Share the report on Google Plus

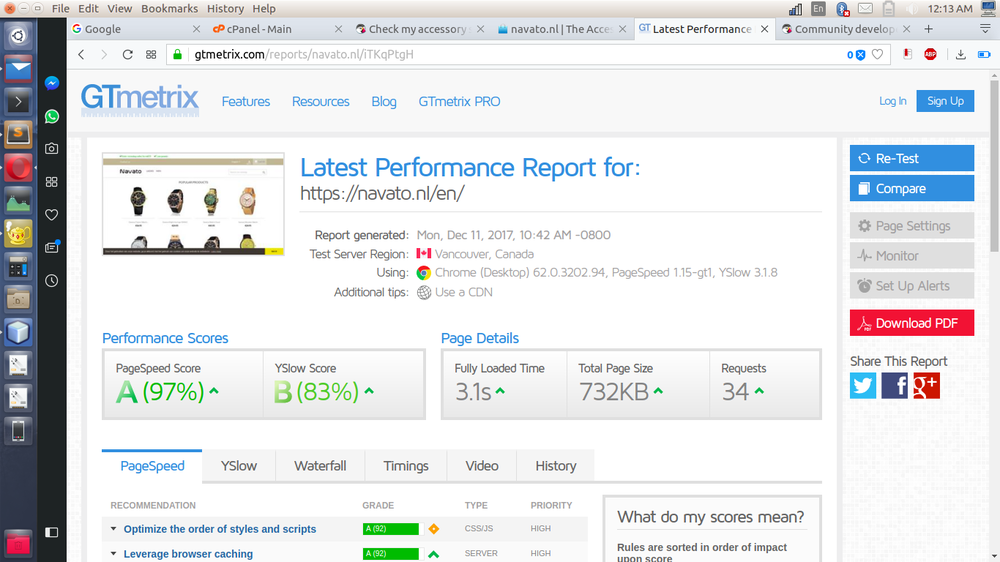coord(926,386)
